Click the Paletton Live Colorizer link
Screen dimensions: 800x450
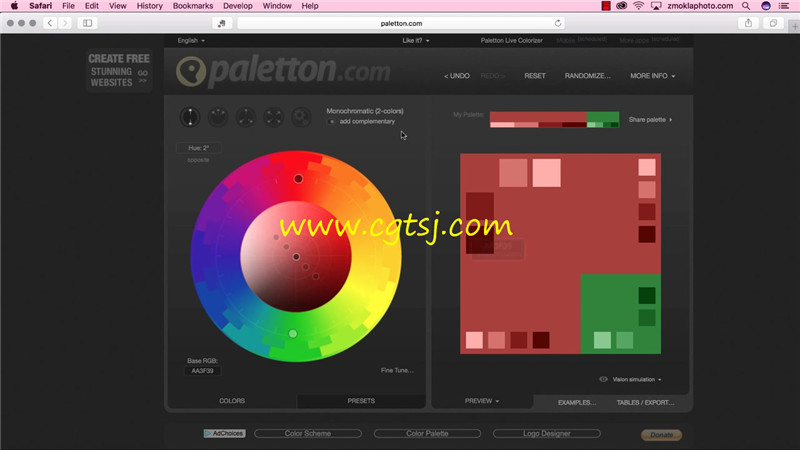(x=511, y=40)
